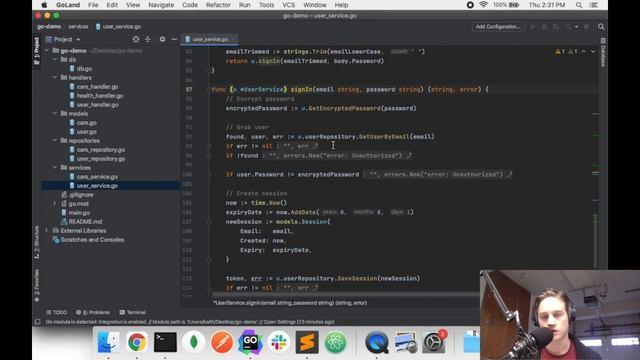640x360 pixels.
Task: Click the Debug bug icon in toolbar
Action: [544, 27]
